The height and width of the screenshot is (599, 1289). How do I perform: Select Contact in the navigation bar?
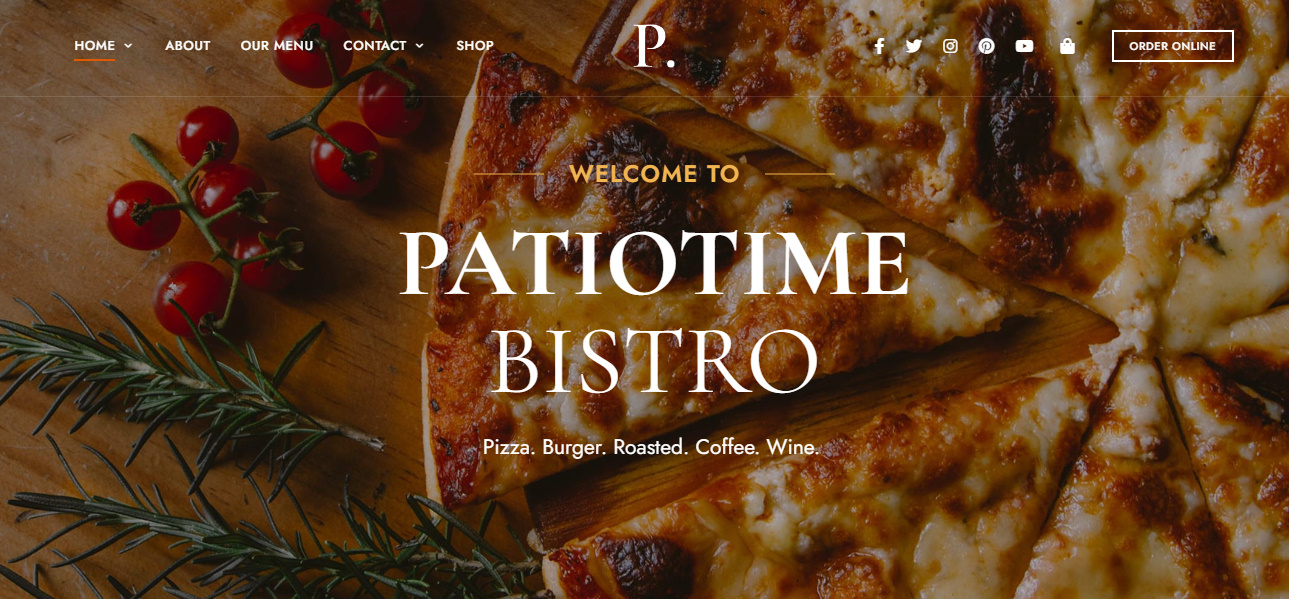[x=375, y=46]
